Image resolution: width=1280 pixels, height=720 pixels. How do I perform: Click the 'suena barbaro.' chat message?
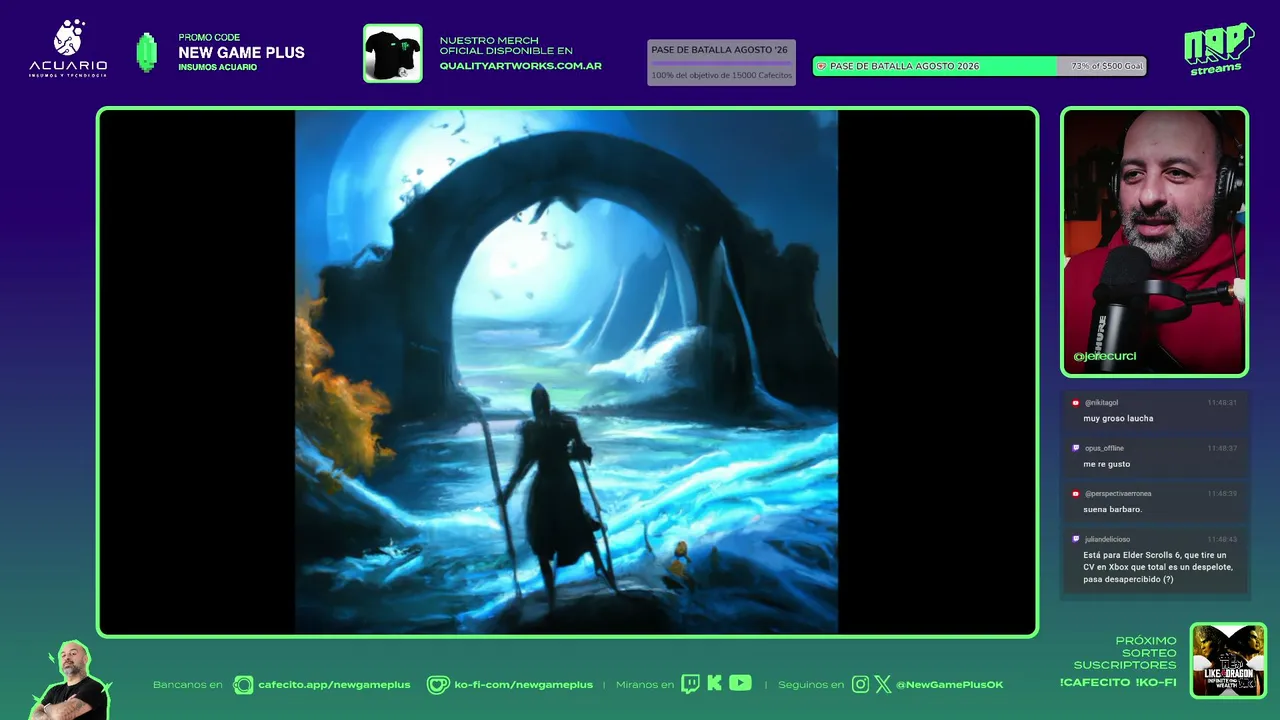[x=1112, y=509]
